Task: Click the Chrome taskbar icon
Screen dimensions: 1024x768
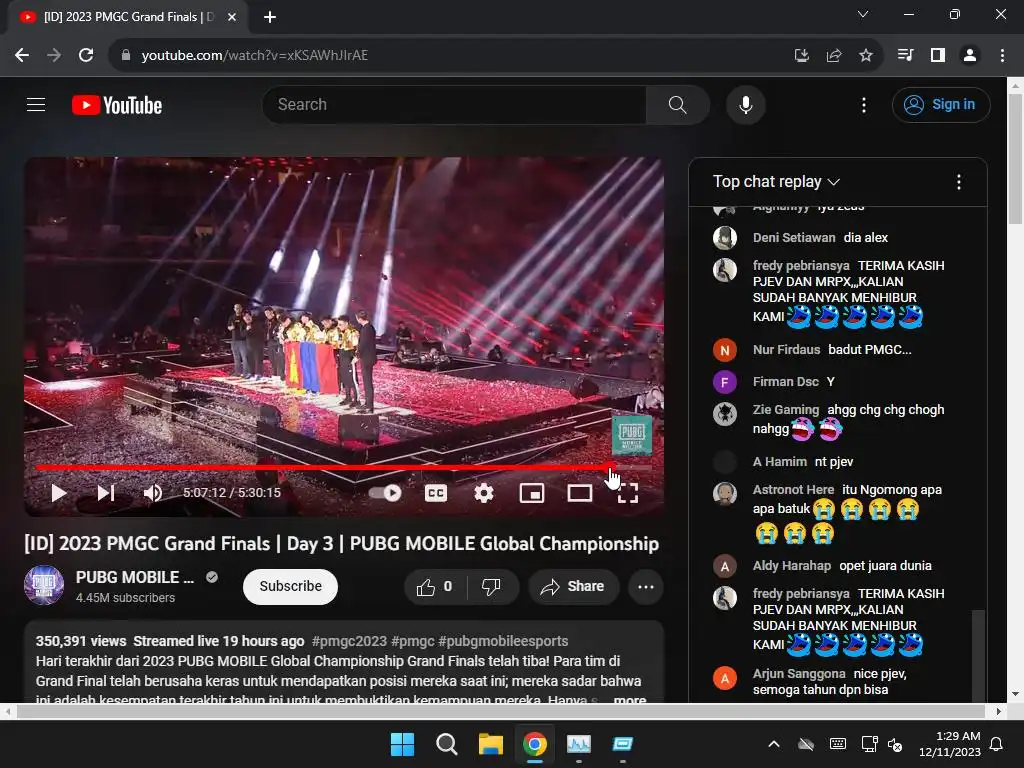Action: pos(535,744)
